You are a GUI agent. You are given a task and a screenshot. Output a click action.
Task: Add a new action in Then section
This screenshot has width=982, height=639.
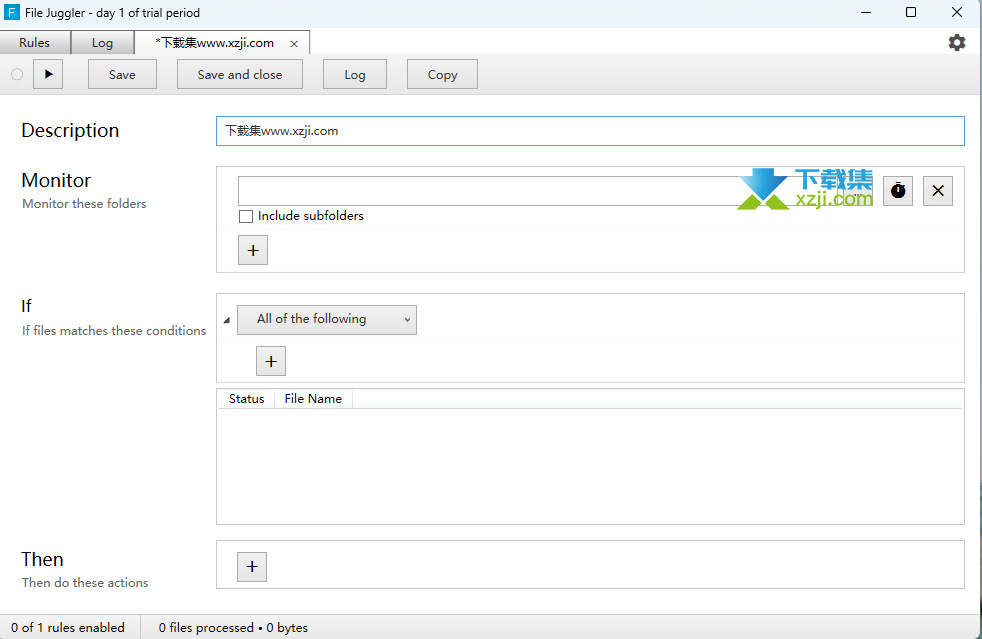point(252,566)
